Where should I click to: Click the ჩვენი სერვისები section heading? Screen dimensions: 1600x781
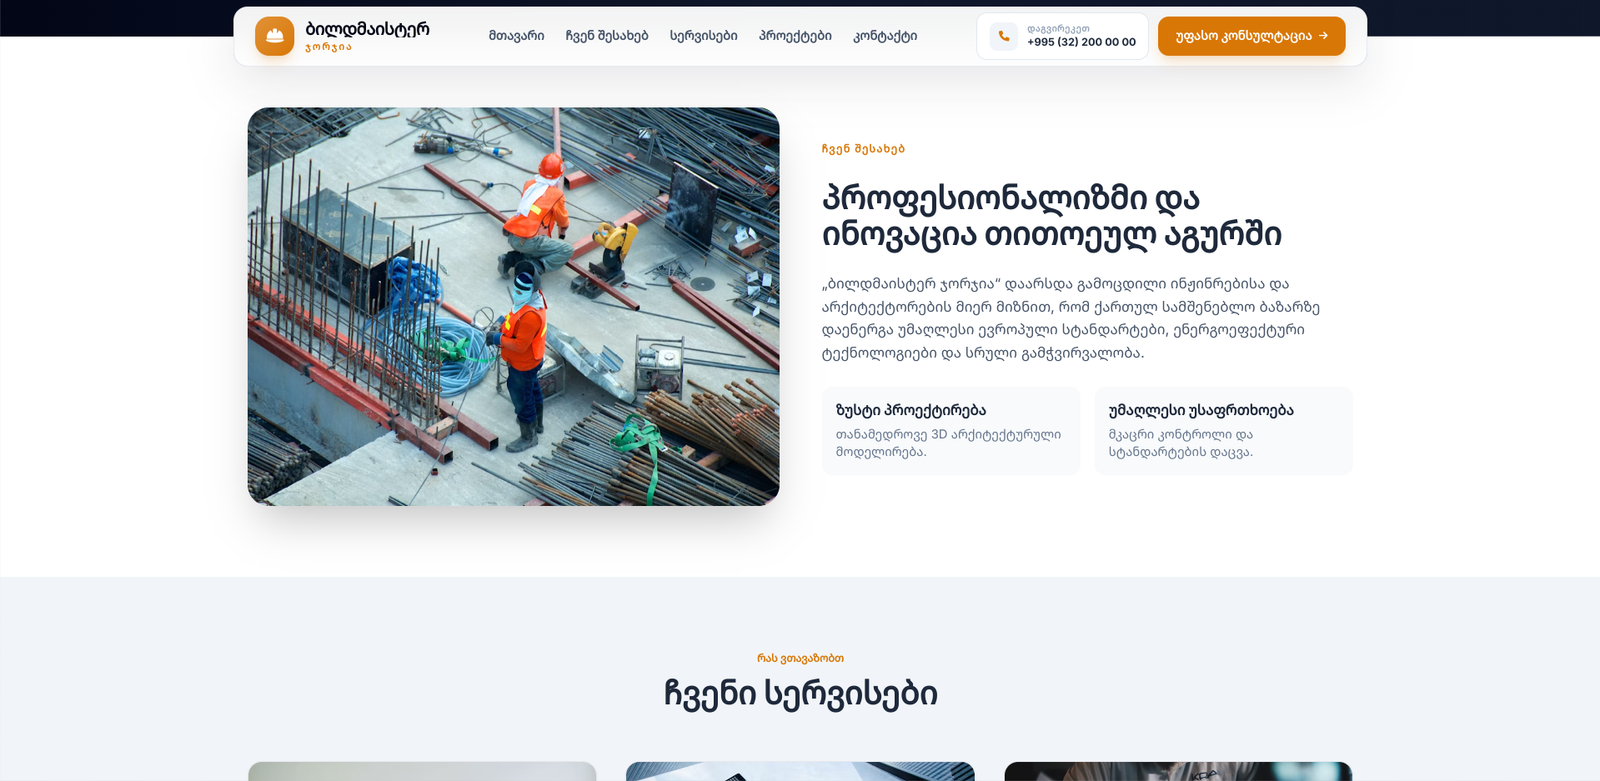800,693
